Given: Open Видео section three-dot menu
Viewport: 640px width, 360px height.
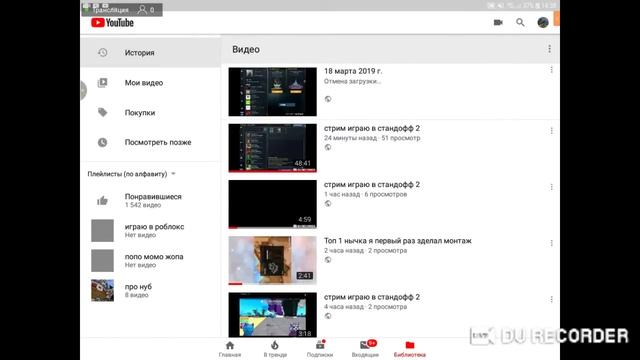Looking at the screenshot, I should (549, 49).
